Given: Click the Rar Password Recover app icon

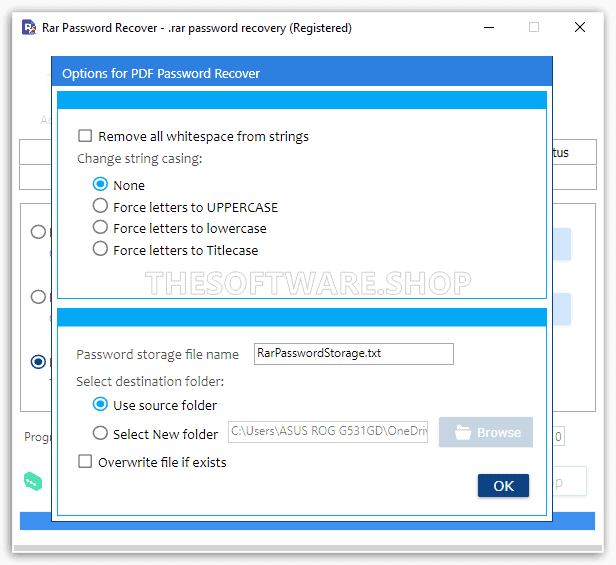Looking at the screenshot, I should point(28,28).
